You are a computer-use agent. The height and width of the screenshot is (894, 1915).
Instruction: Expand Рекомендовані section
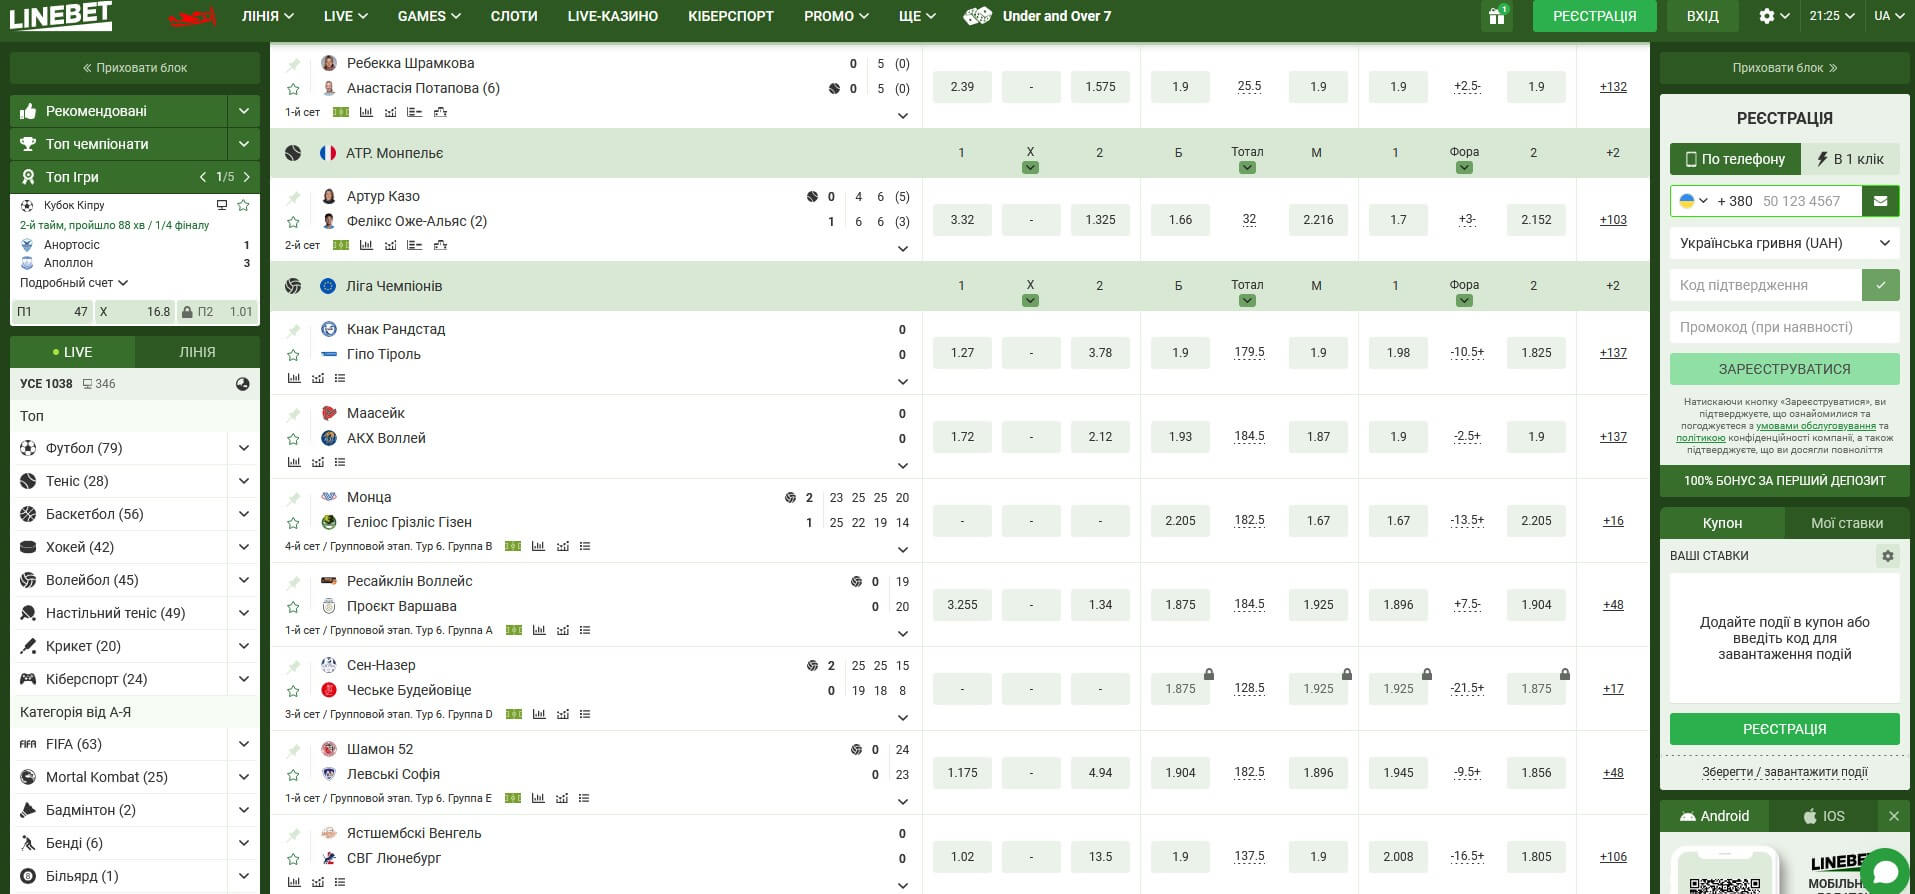click(243, 111)
